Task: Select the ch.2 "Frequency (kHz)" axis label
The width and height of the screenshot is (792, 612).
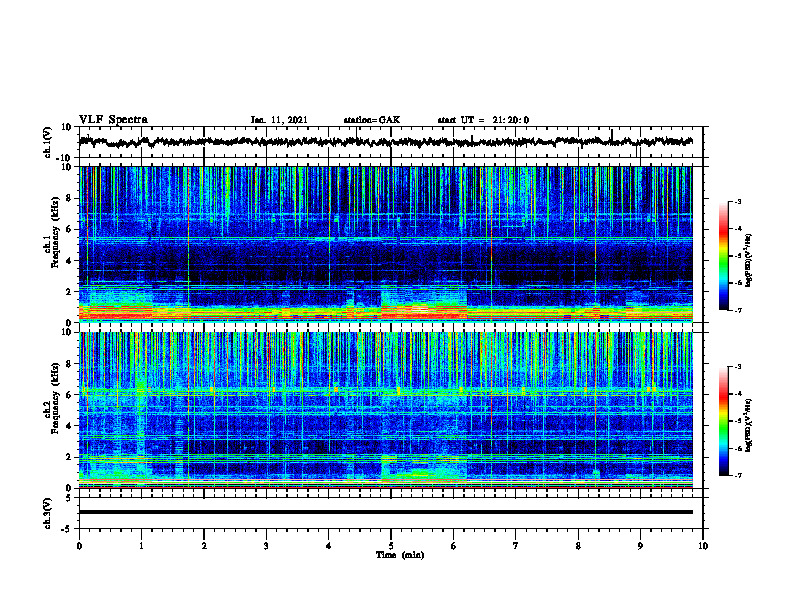Action: (x=55, y=398)
